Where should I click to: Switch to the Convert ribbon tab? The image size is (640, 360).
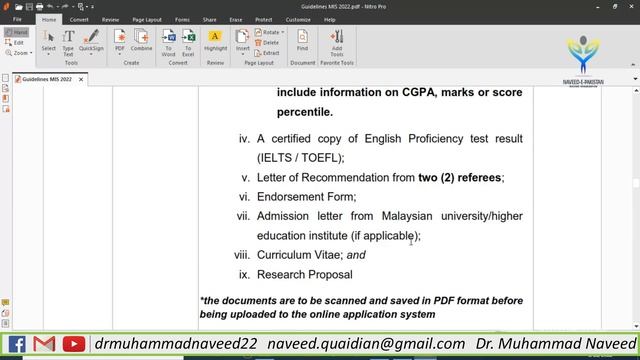[79, 20]
